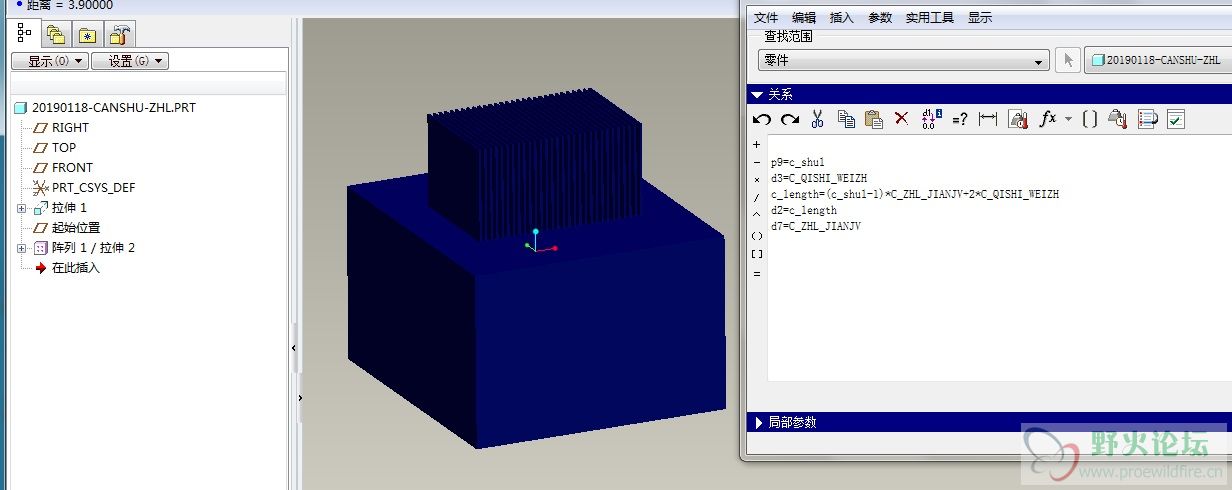Open the 显示 dropdown in model tree
Viewport: 1232px width, 490px height.
tap(50, 61)
